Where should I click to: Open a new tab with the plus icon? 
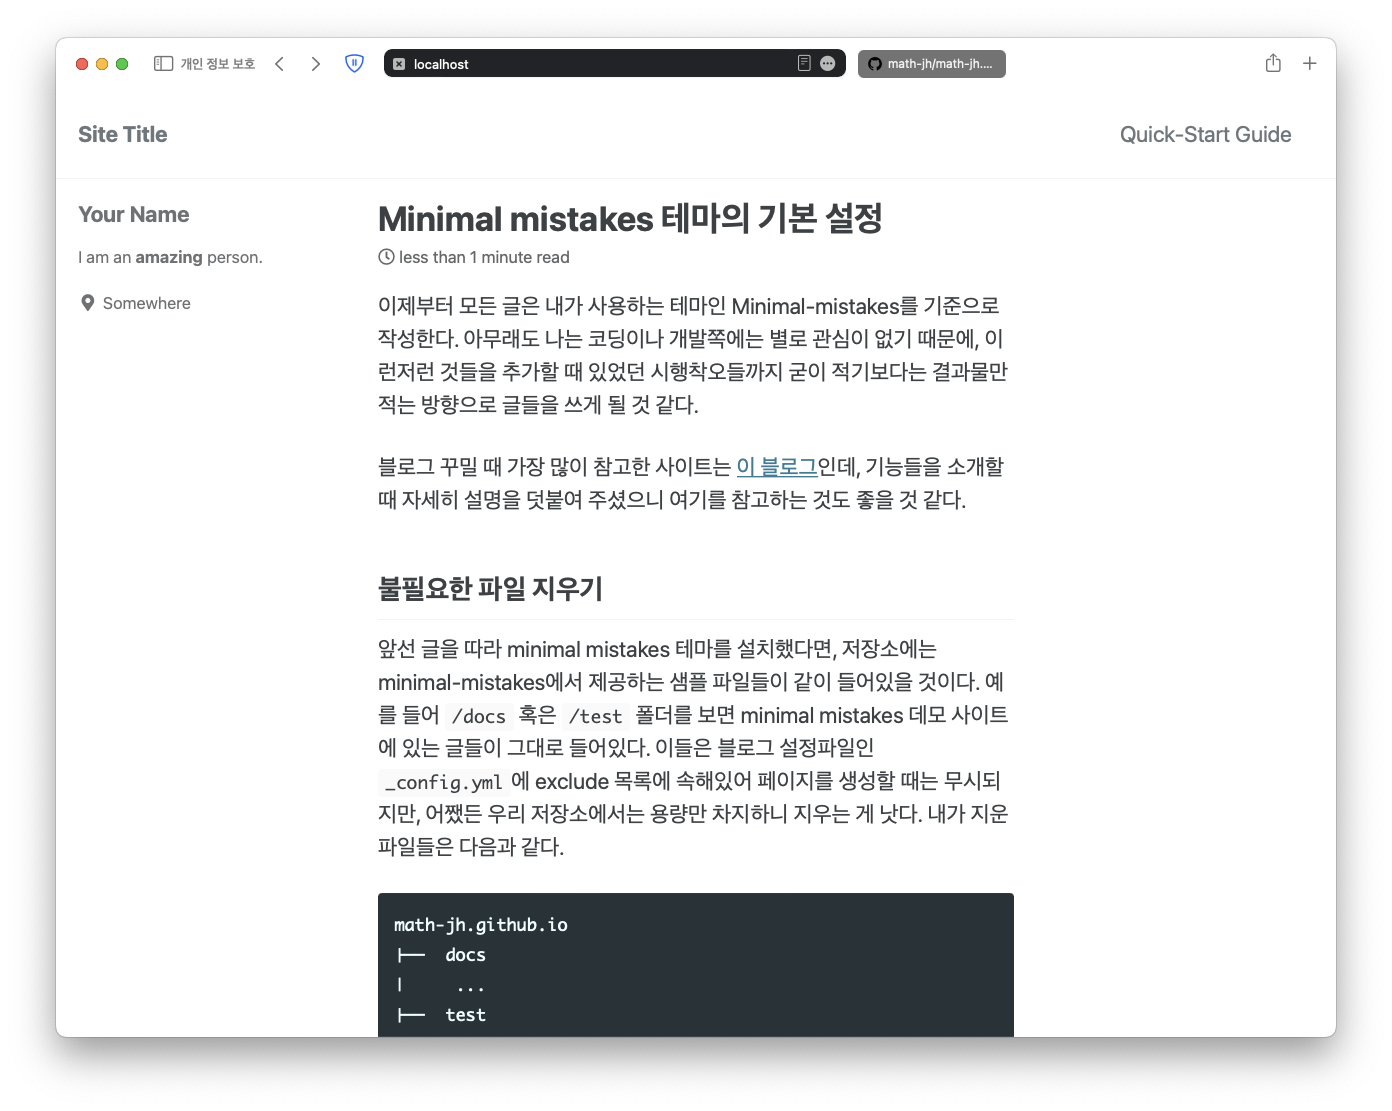pos(1309,63)
